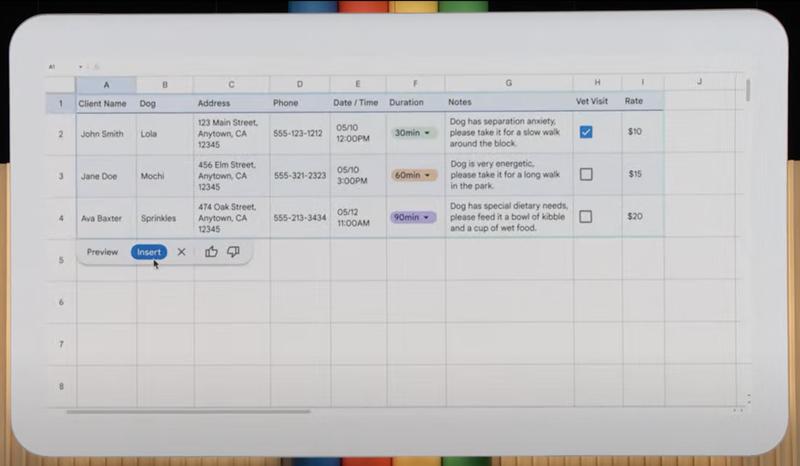Select row 2 header
Image resolution: width=800 pixels, height=466 pixels.
pos(61,134)
